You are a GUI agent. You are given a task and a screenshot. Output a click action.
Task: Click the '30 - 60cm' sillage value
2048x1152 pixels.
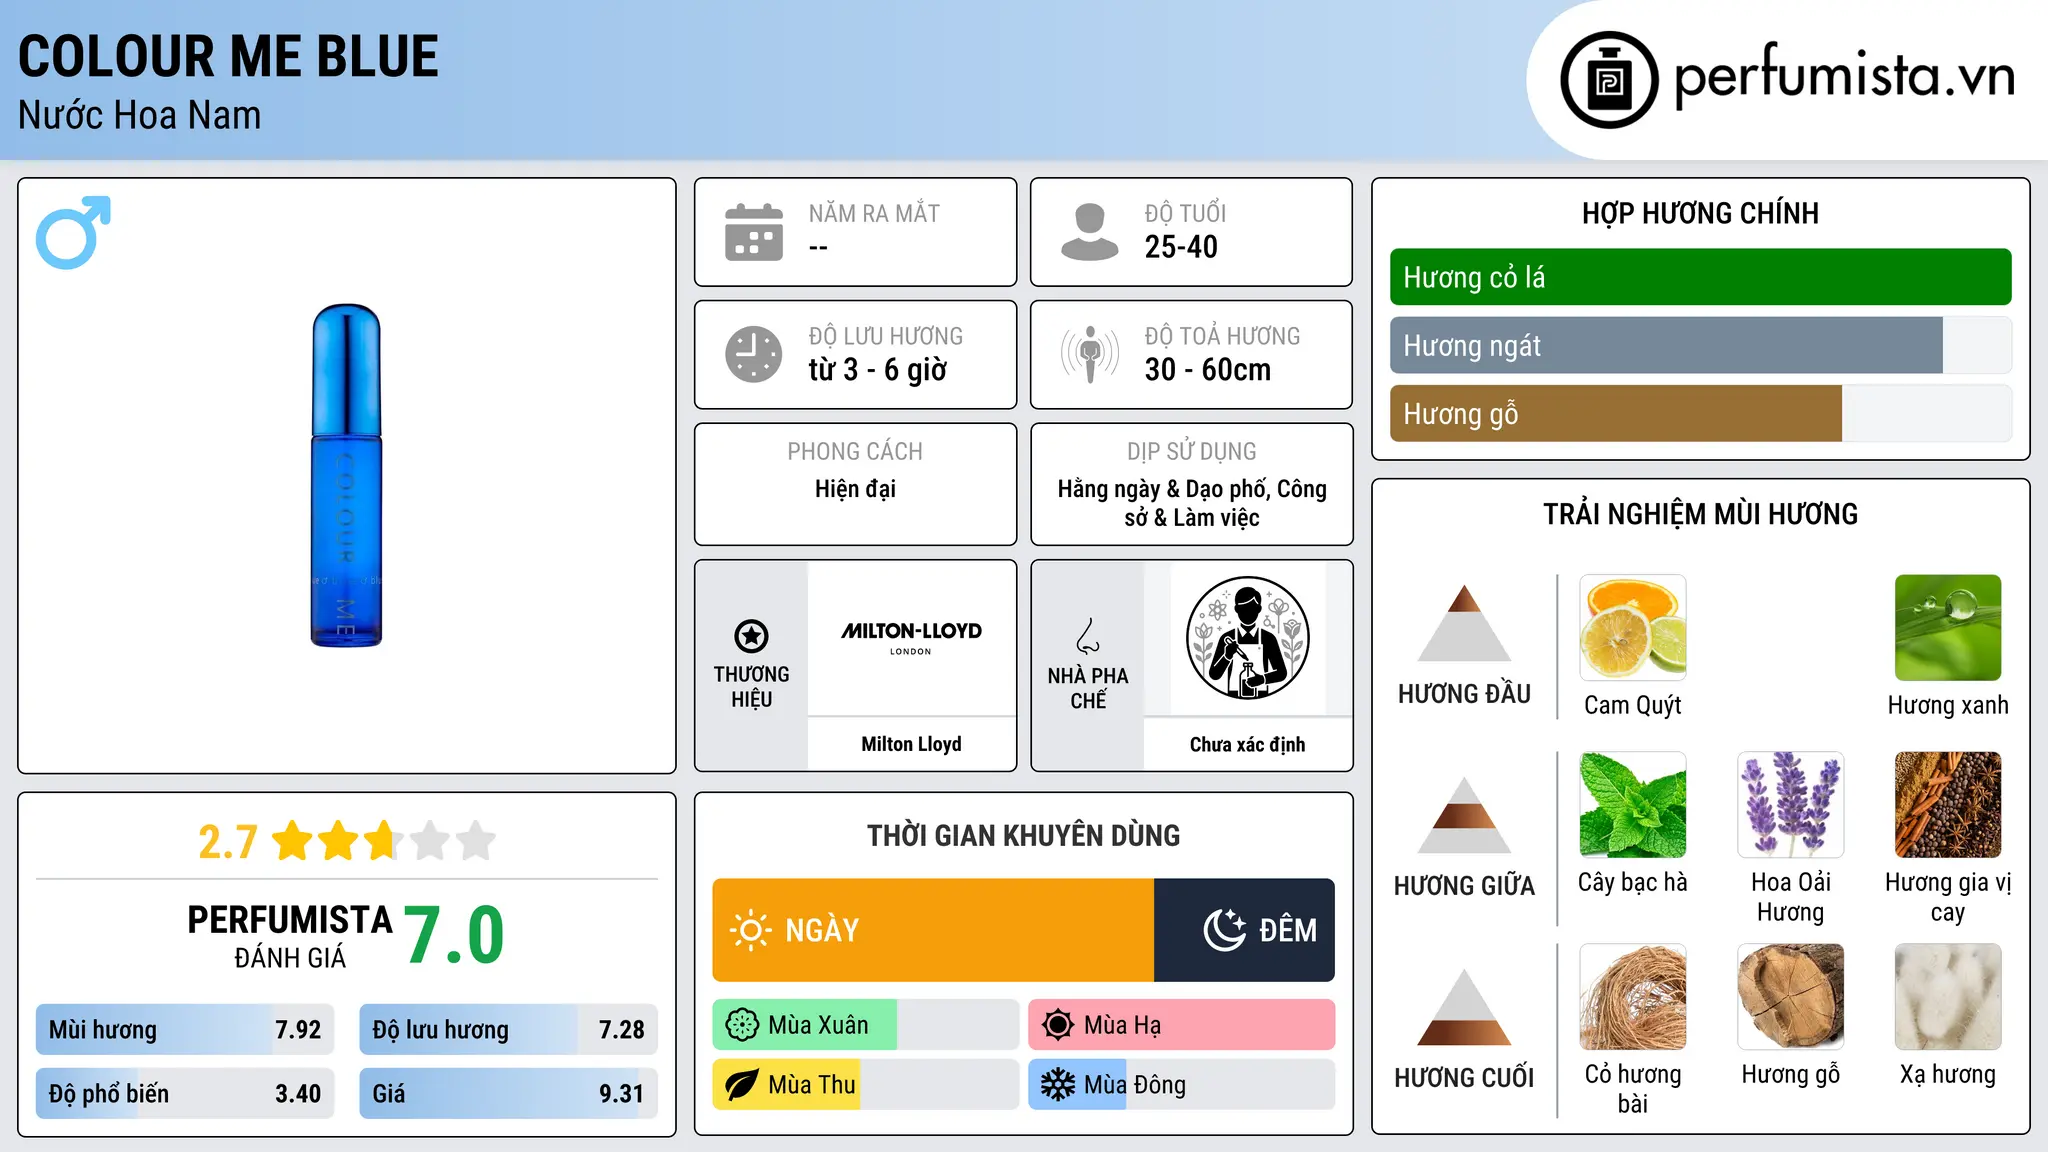click(x=1208, y=370)
